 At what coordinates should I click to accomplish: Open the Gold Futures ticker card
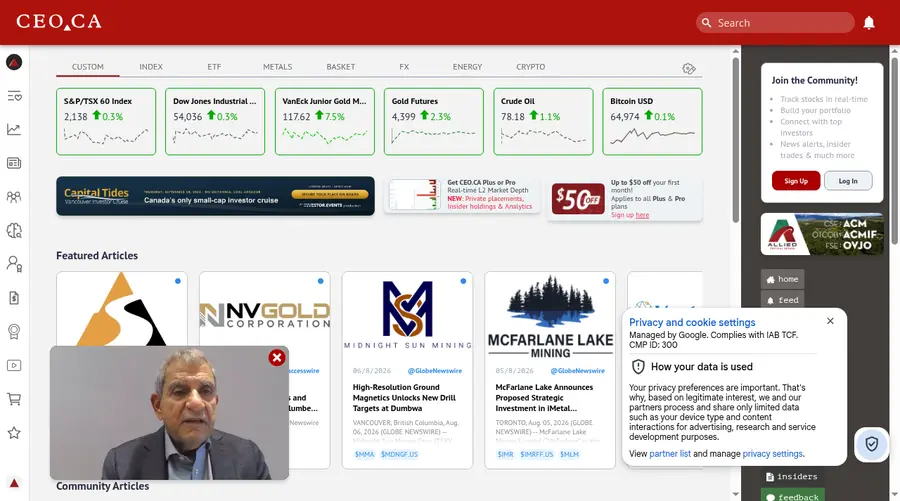pyautogui.click(x=434, y=121)
